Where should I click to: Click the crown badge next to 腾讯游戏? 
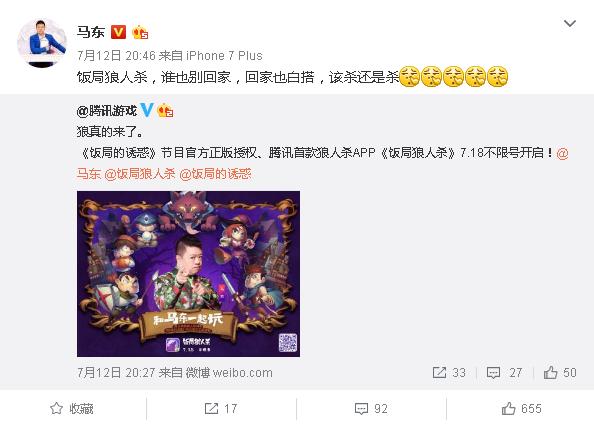click(165, 110)
